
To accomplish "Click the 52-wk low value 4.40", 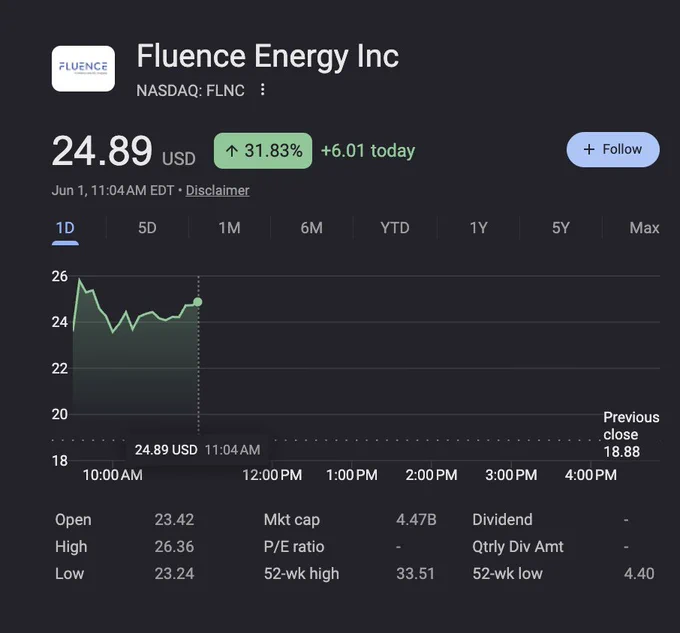I will [639, 574].
